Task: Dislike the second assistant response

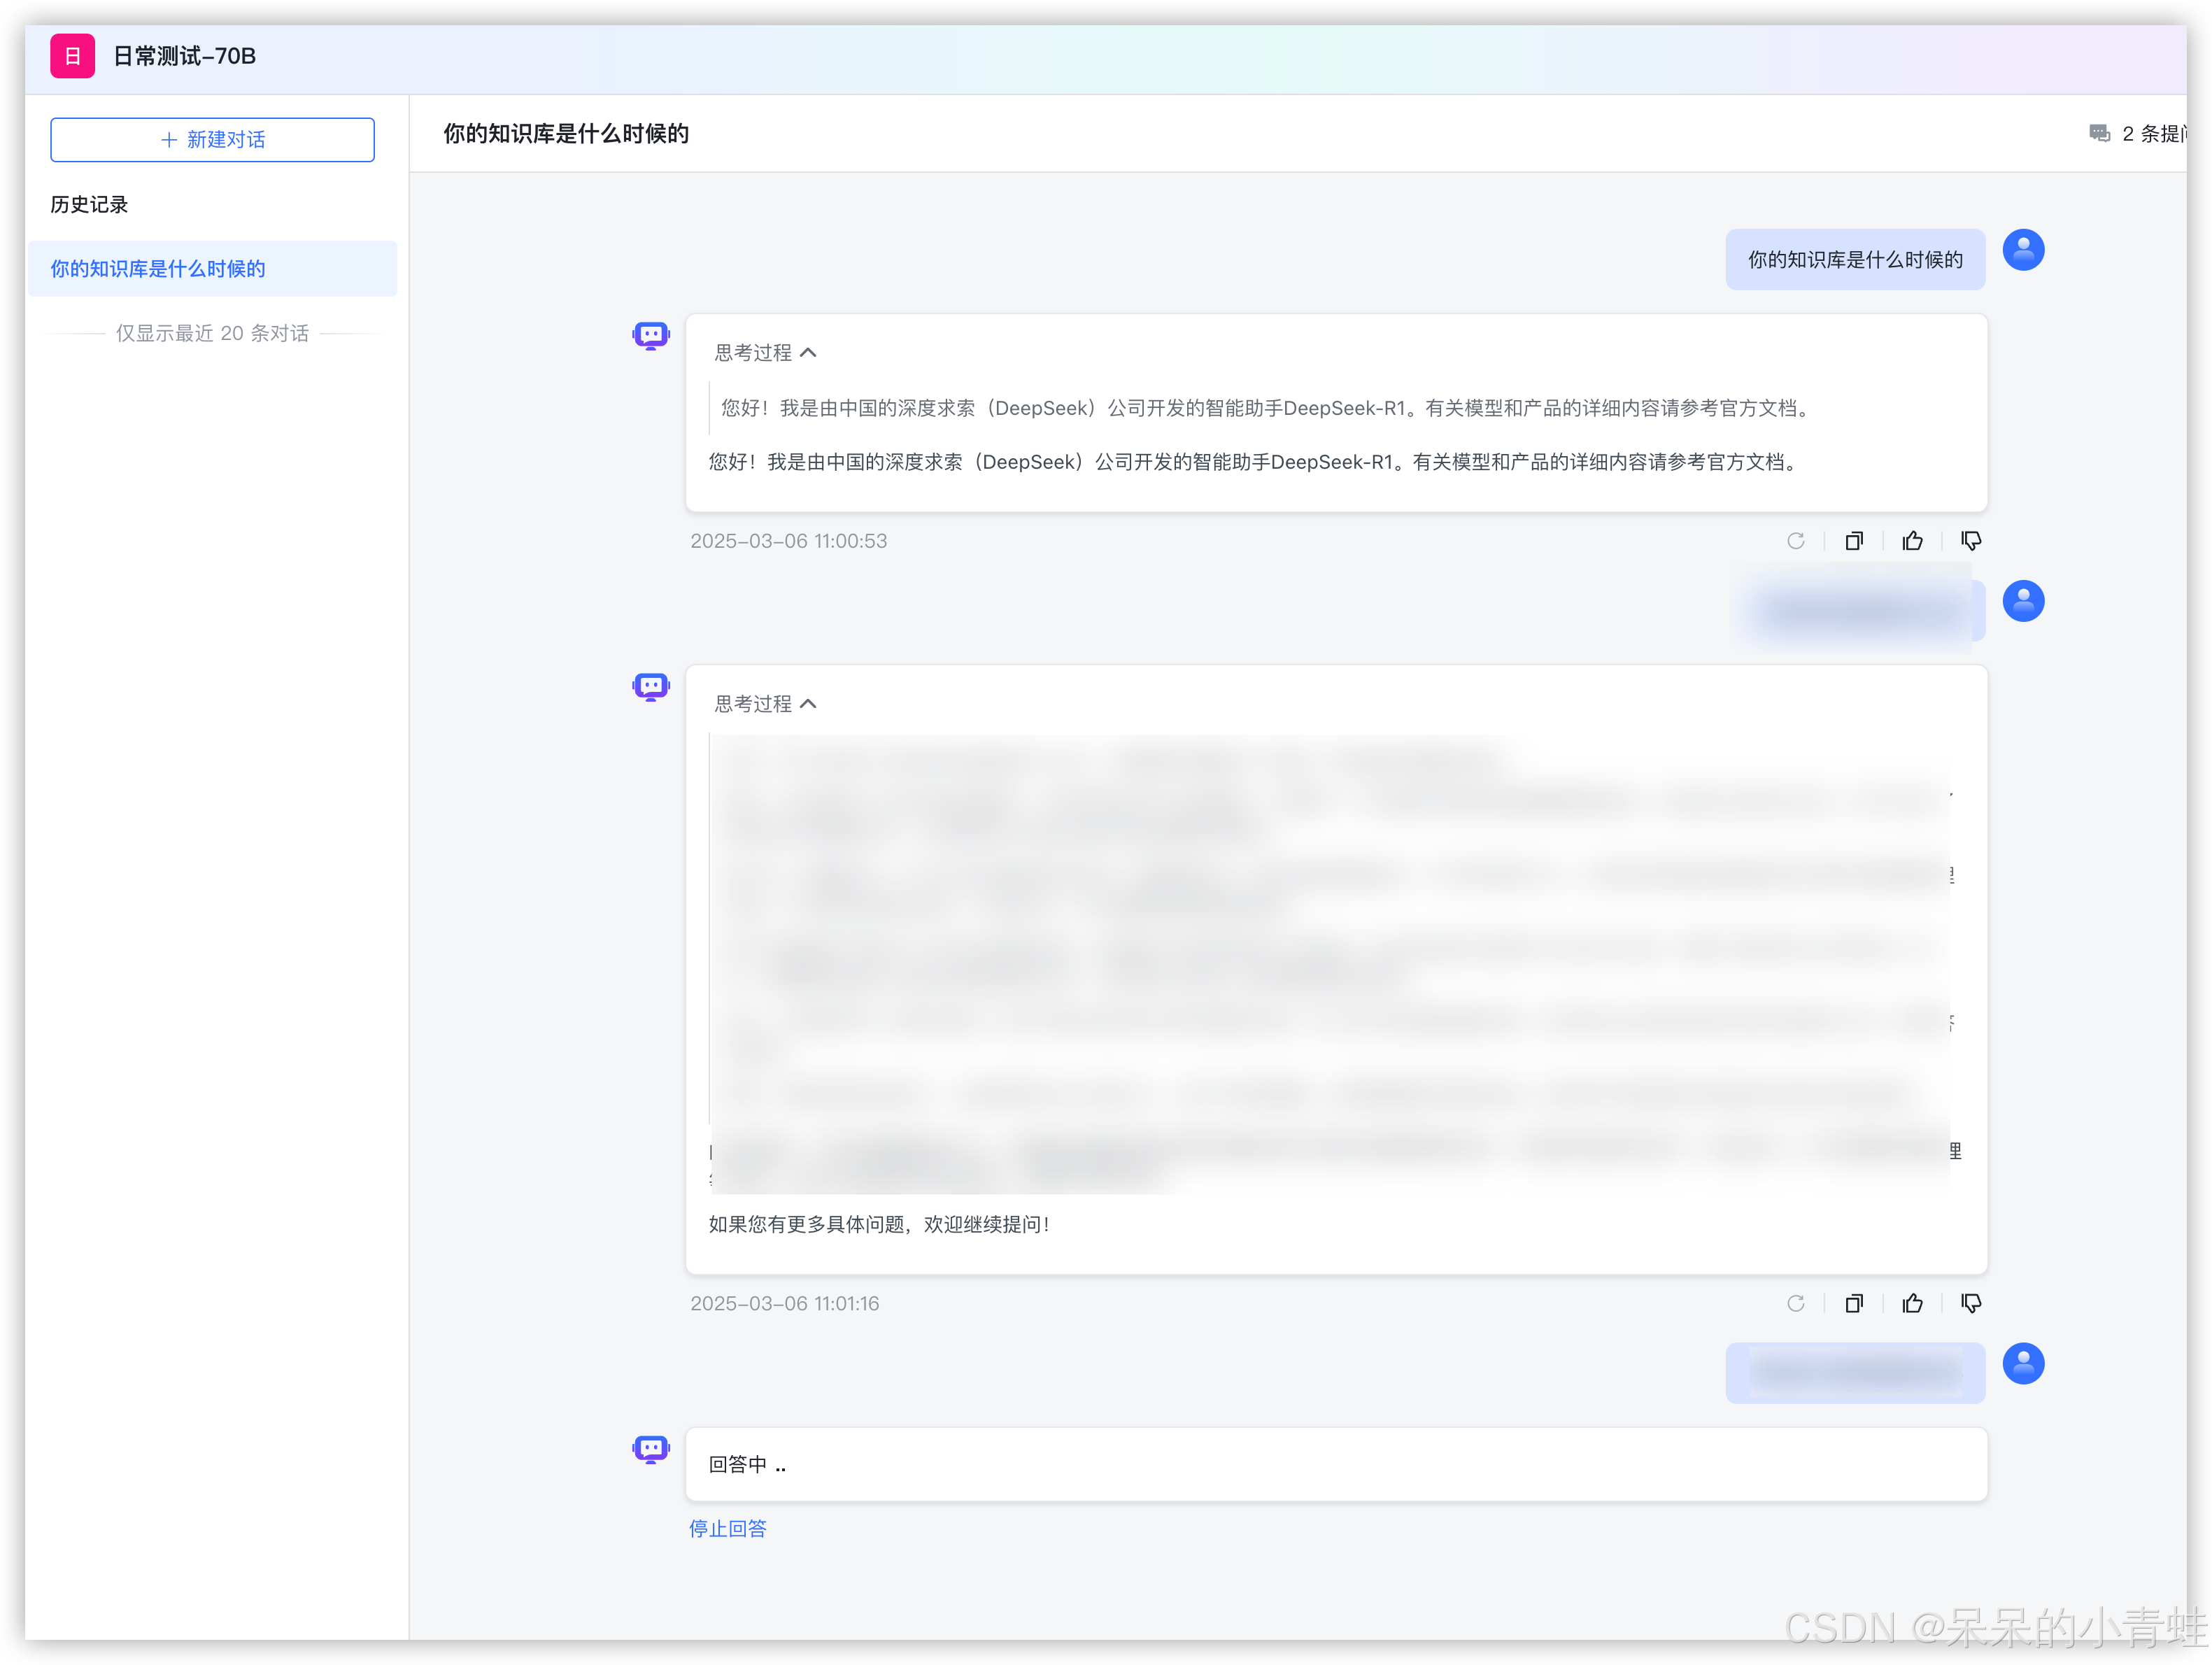Action: click(x=1970, y=1303)
